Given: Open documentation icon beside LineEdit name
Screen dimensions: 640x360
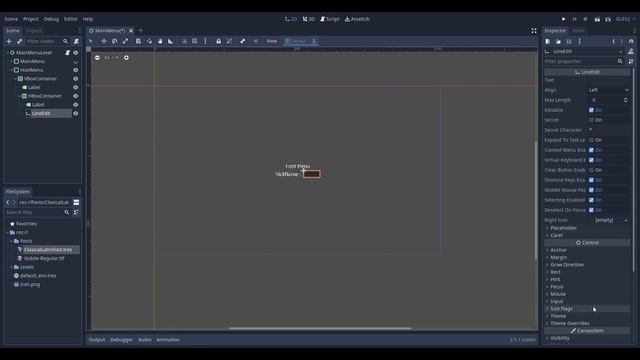Looking at the screenshot, I should click(x=631, y=51).
